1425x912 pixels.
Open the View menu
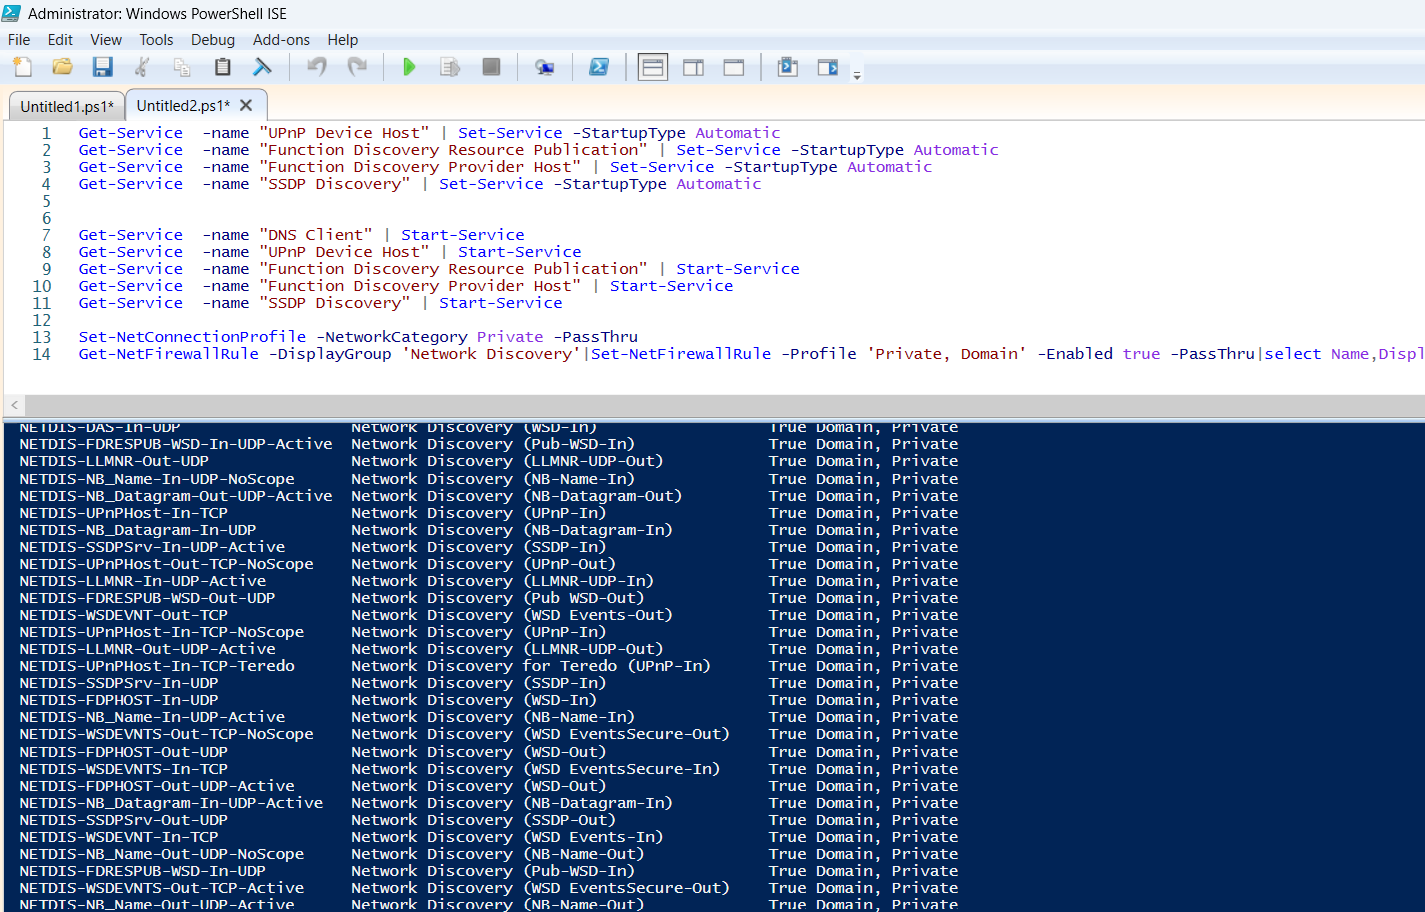coord(106,40)
